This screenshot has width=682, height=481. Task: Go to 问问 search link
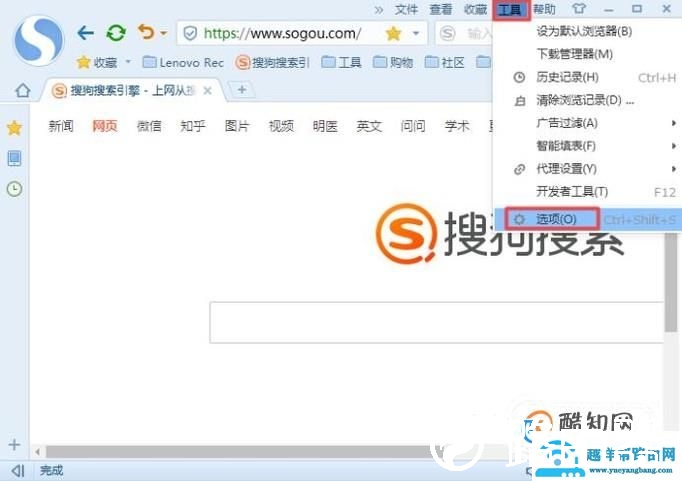(x=413, y=126)
